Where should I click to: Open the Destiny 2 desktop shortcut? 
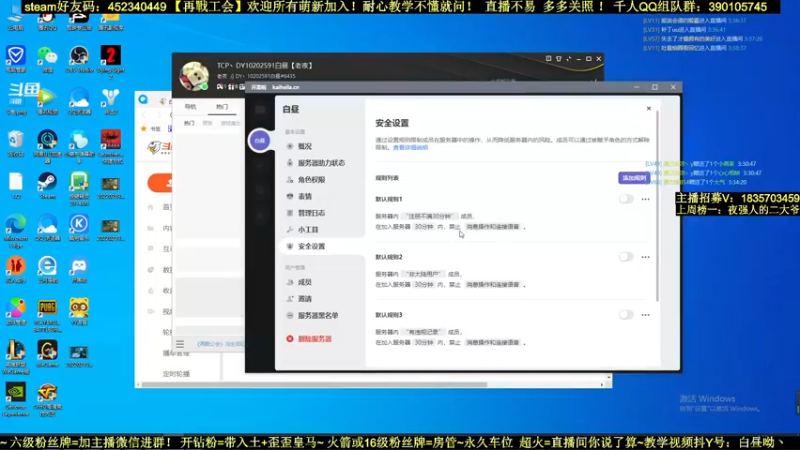pos(111,101)
